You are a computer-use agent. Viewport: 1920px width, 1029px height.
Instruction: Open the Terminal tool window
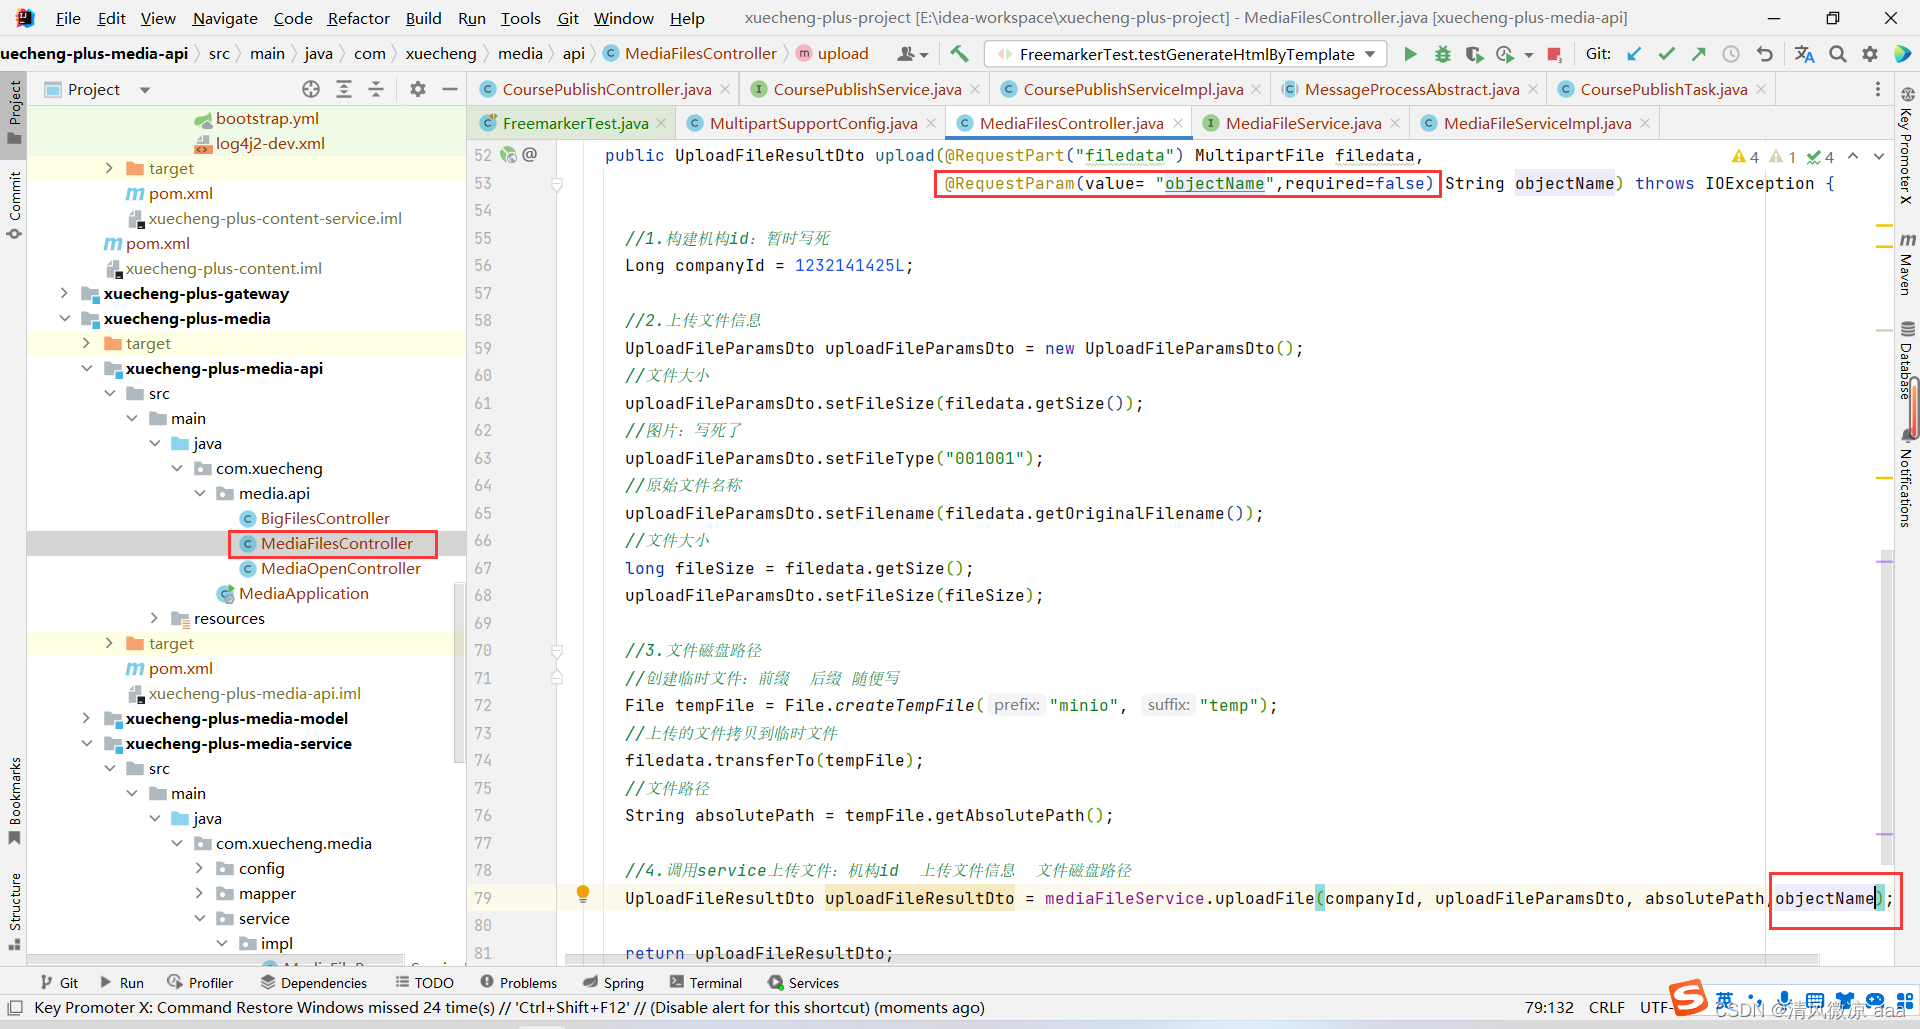[x=706, y=983]
